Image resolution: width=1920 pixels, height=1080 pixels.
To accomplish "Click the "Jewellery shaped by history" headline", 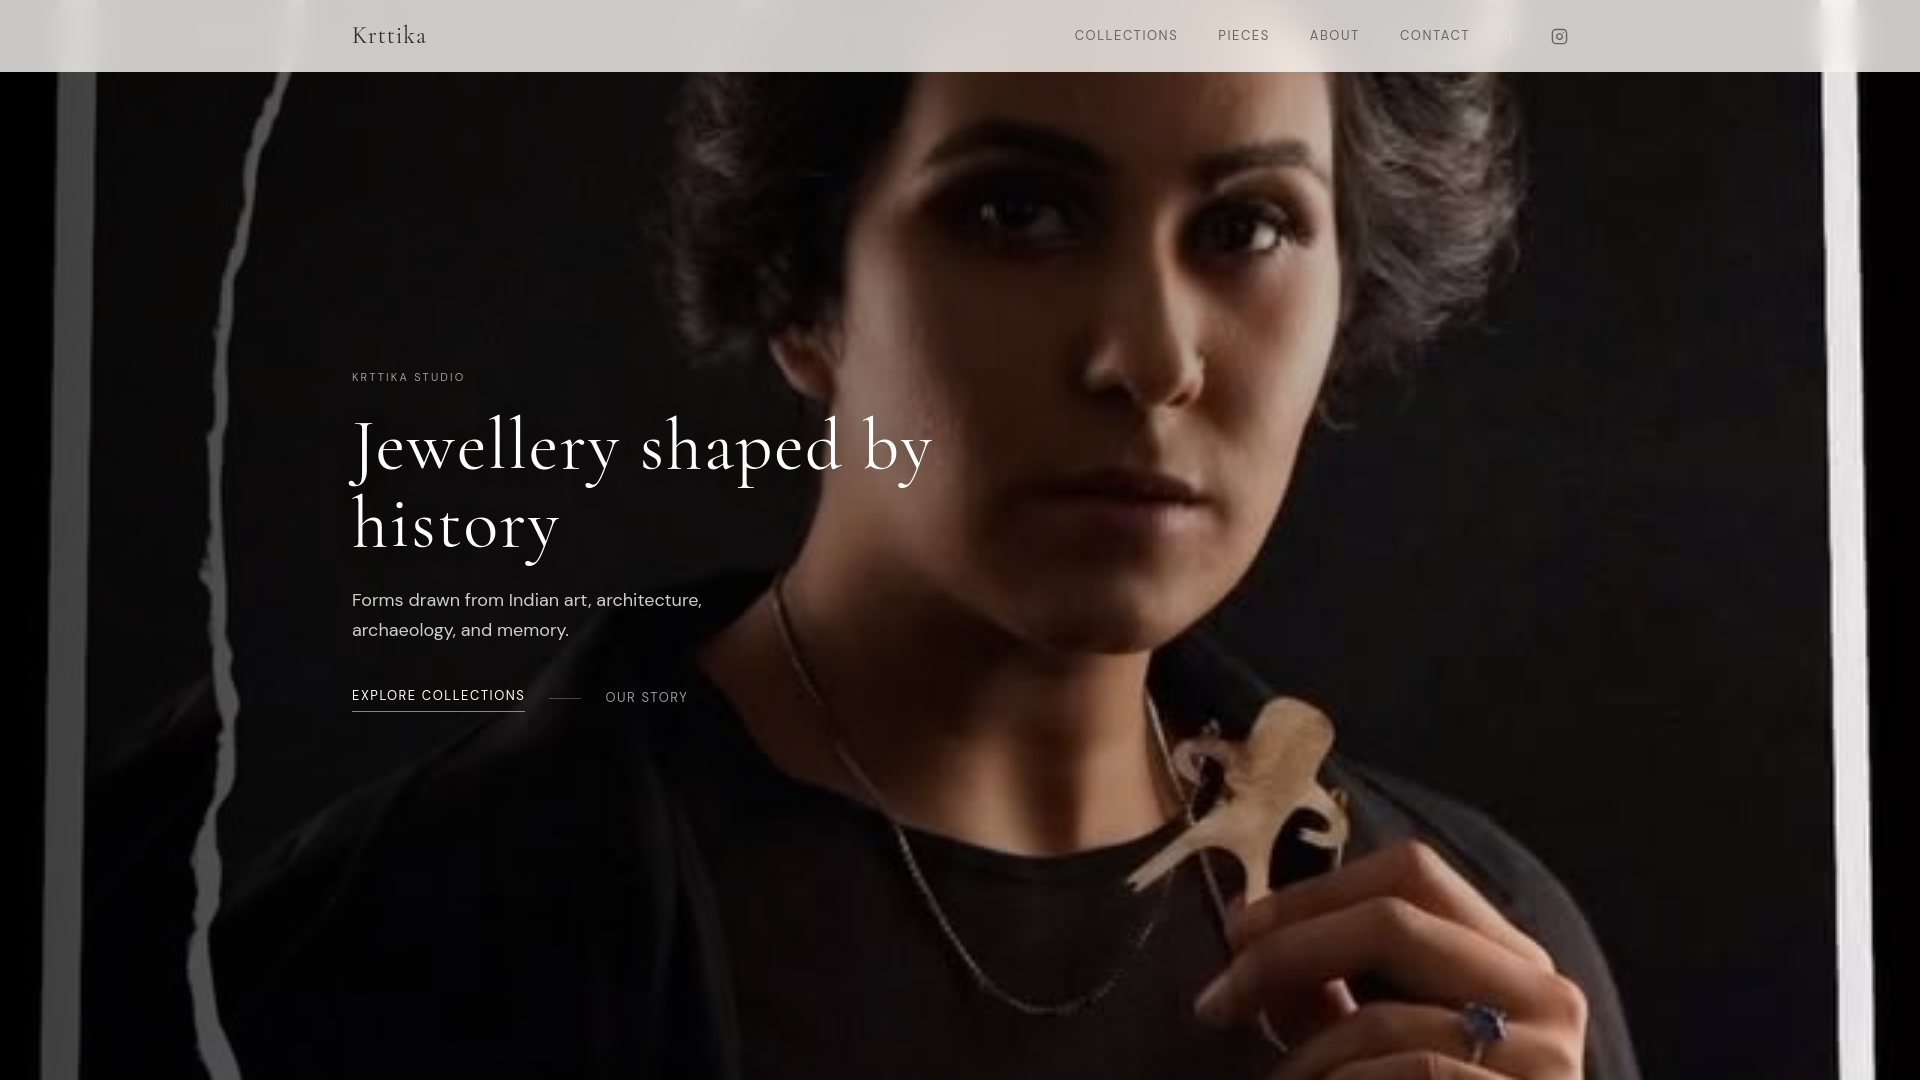I will point(642,485).
